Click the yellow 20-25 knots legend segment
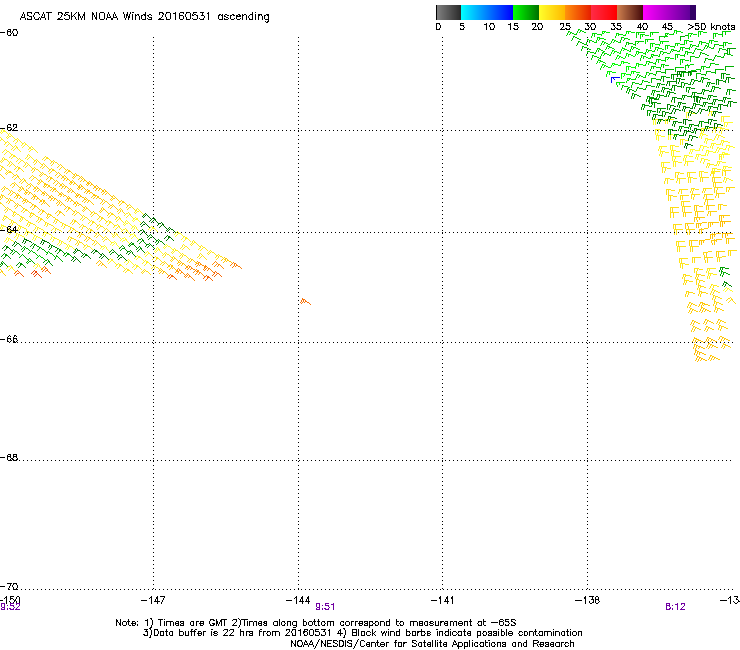Screen dimensions: 740x650 point(552,12)
